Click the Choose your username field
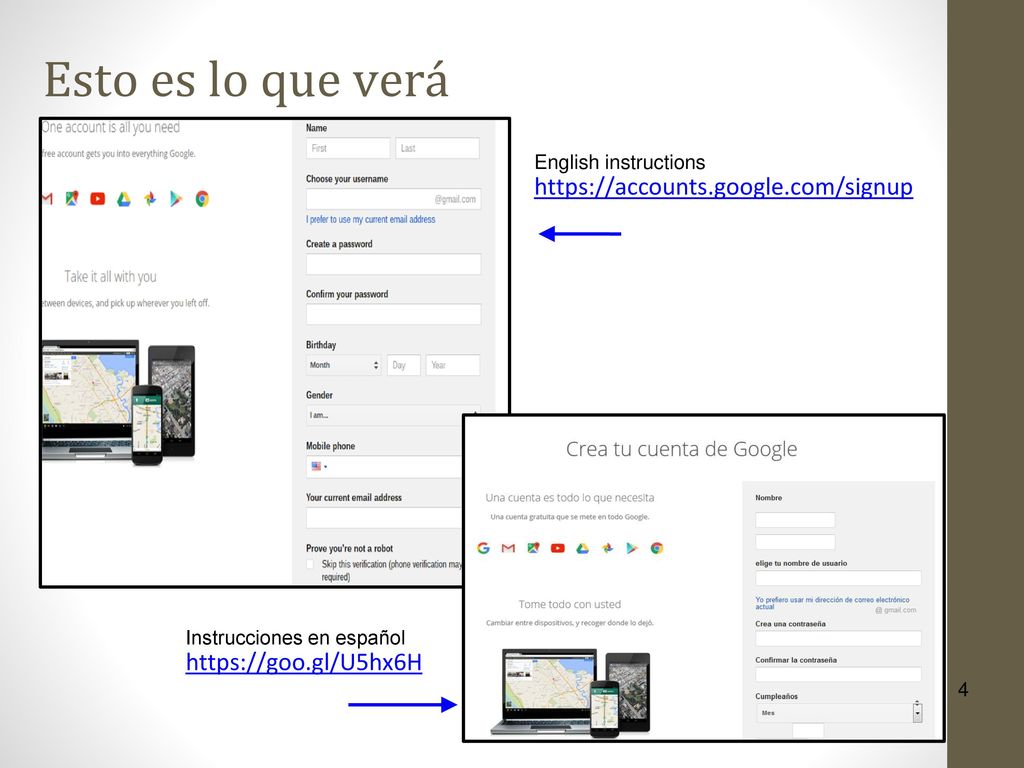 (x=393, y=199)
